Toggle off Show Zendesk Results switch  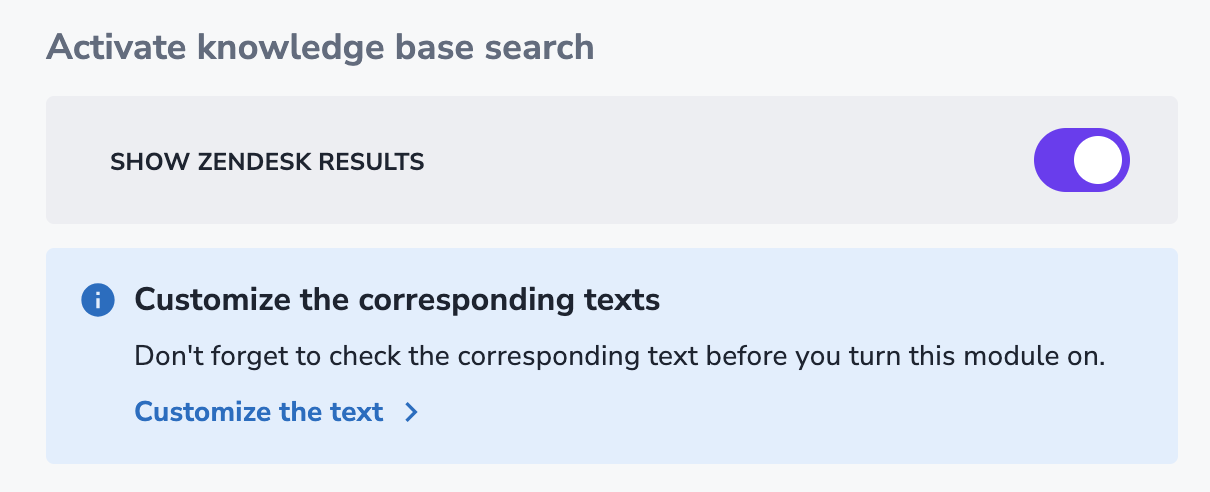pos(1081,160)
